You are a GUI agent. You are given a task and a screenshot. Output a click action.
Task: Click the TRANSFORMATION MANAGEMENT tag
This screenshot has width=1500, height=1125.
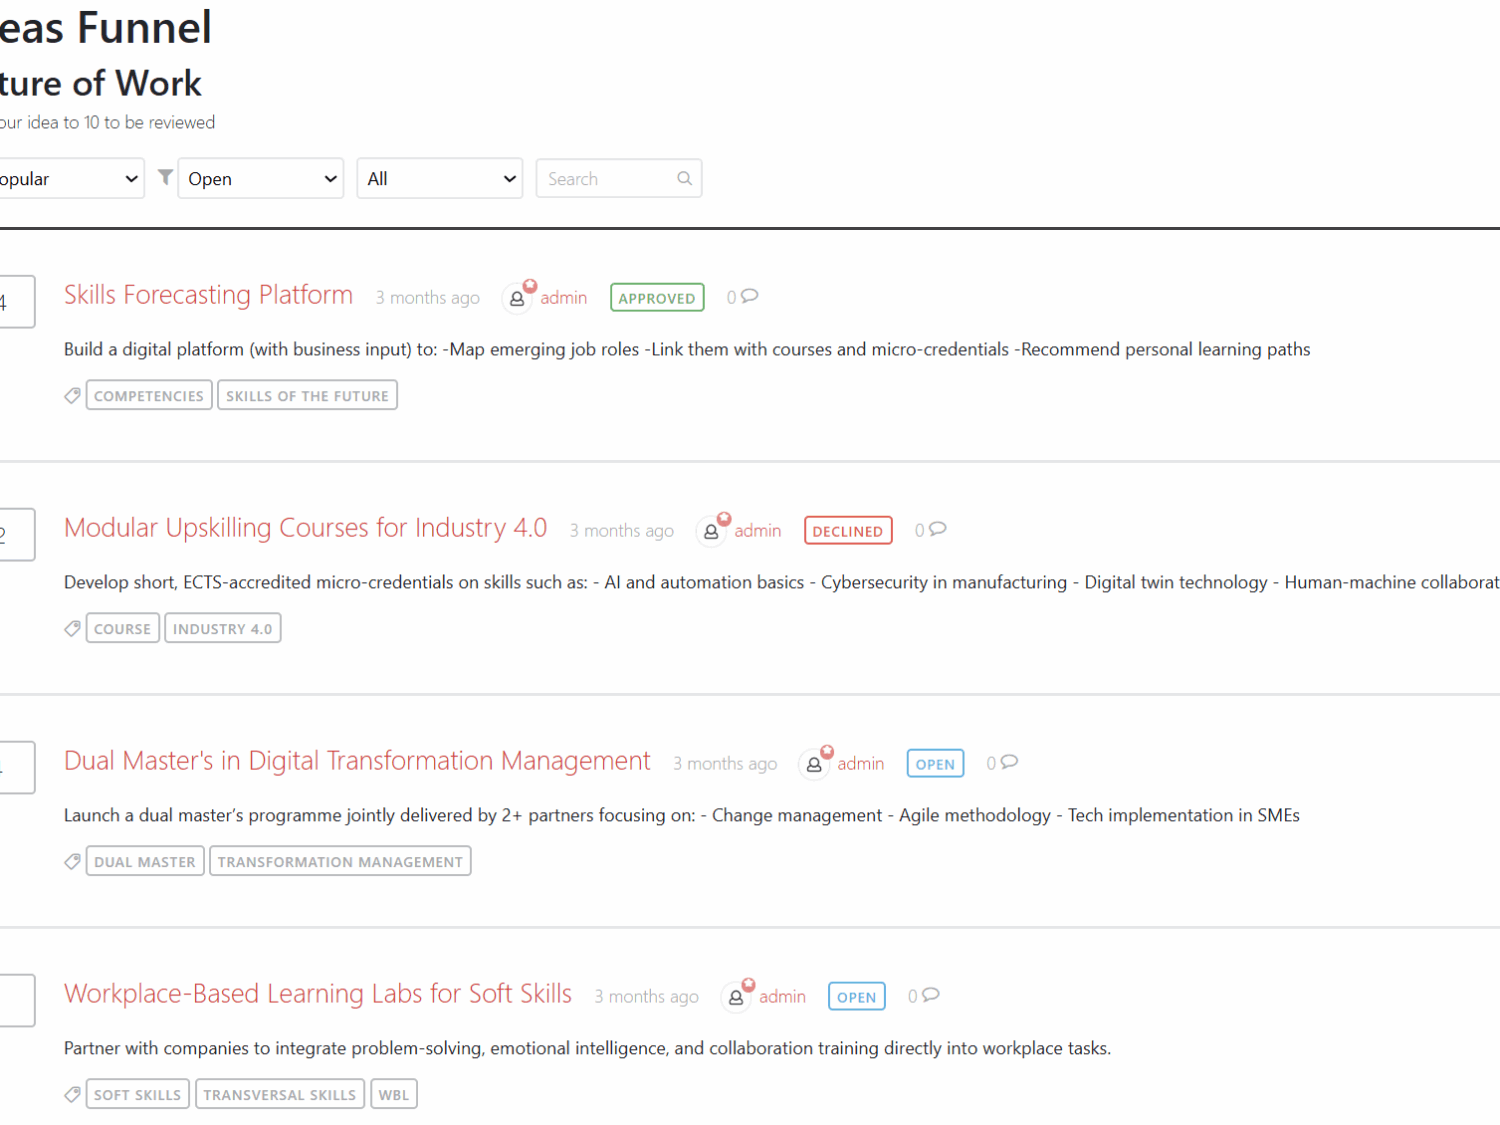point(340,862)
